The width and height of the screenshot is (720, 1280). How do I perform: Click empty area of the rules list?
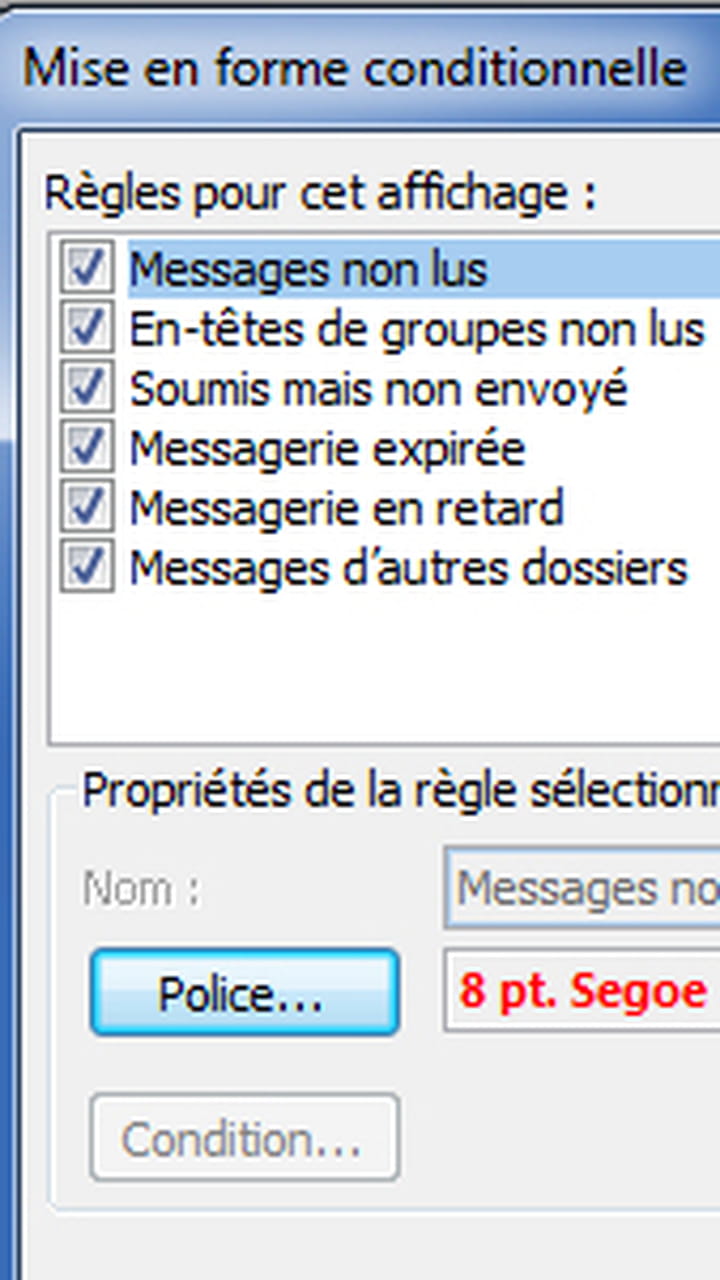tap(384, 670)
